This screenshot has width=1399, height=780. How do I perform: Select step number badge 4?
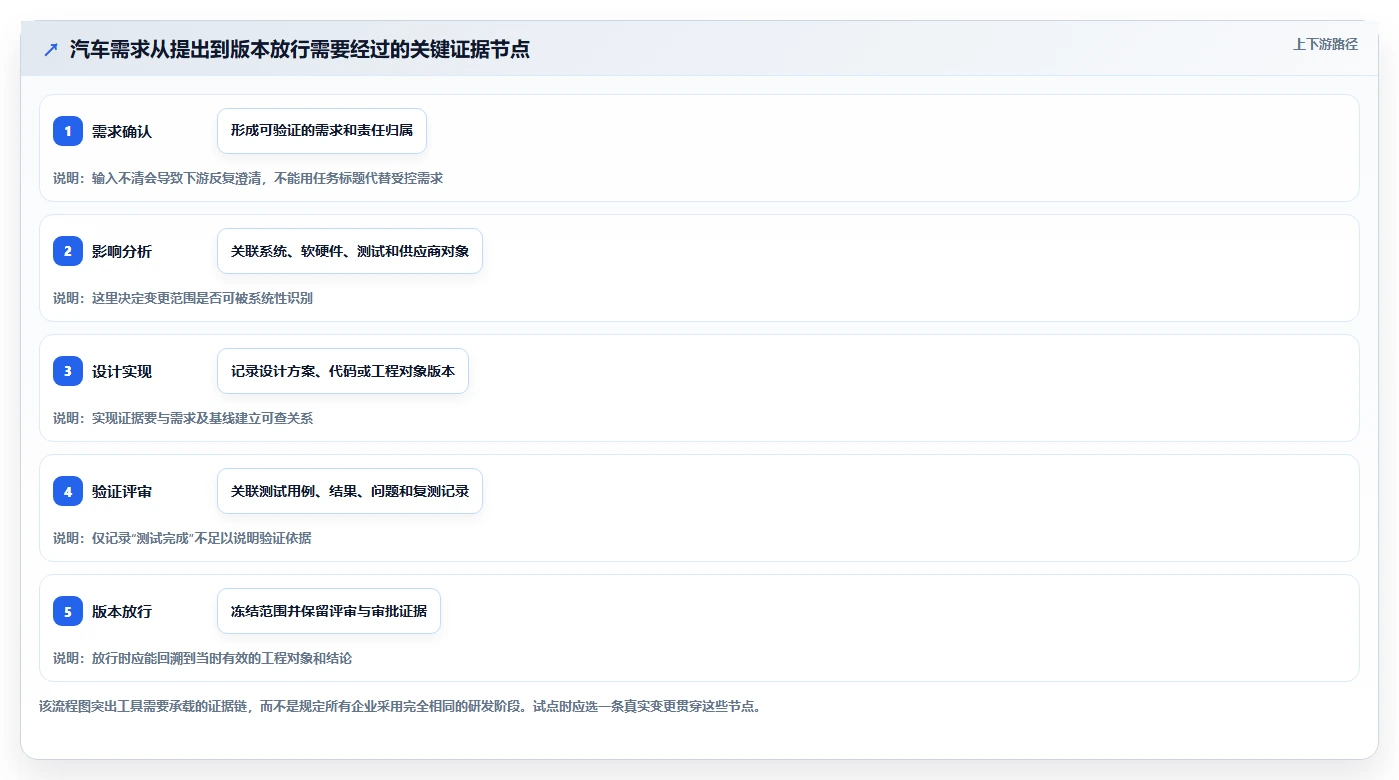[68, 491]
